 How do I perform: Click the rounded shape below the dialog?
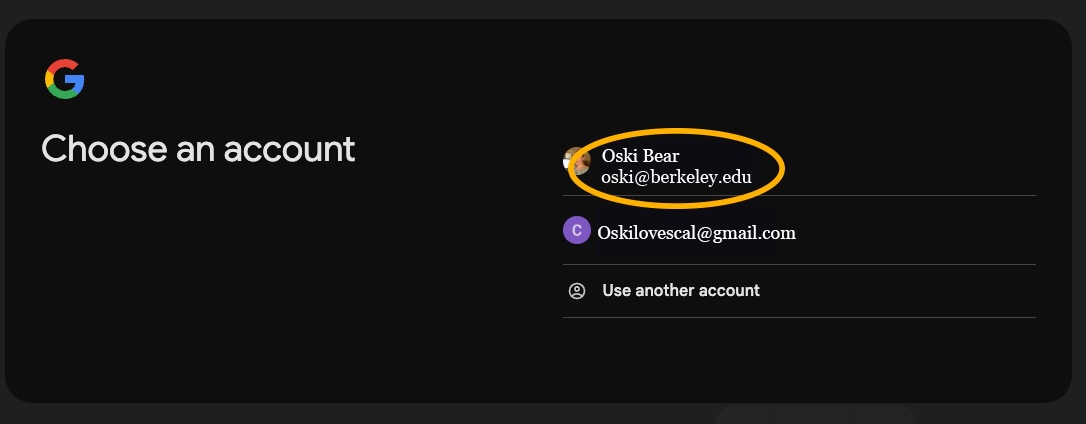(815, 413)
